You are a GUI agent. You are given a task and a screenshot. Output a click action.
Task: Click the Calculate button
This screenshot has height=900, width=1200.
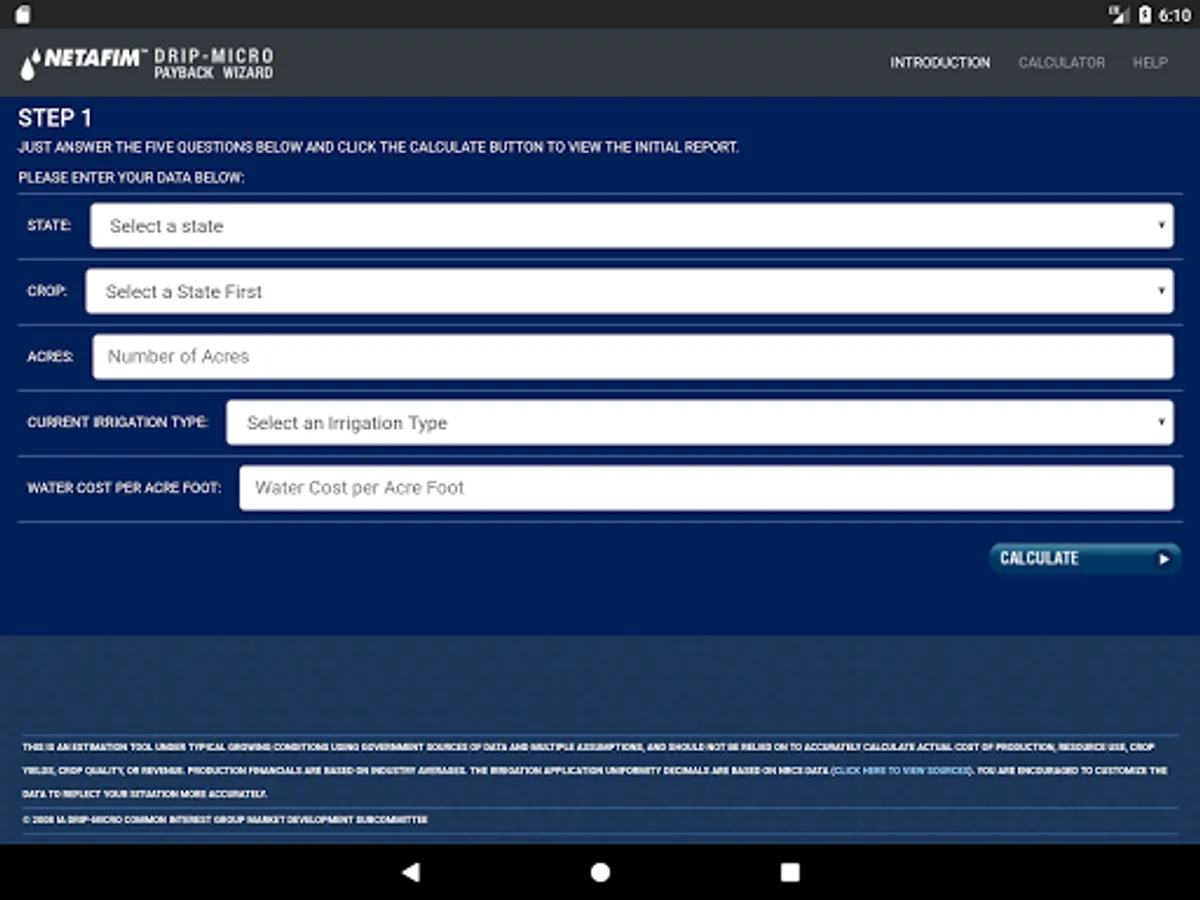click(x=1085, y=558)
